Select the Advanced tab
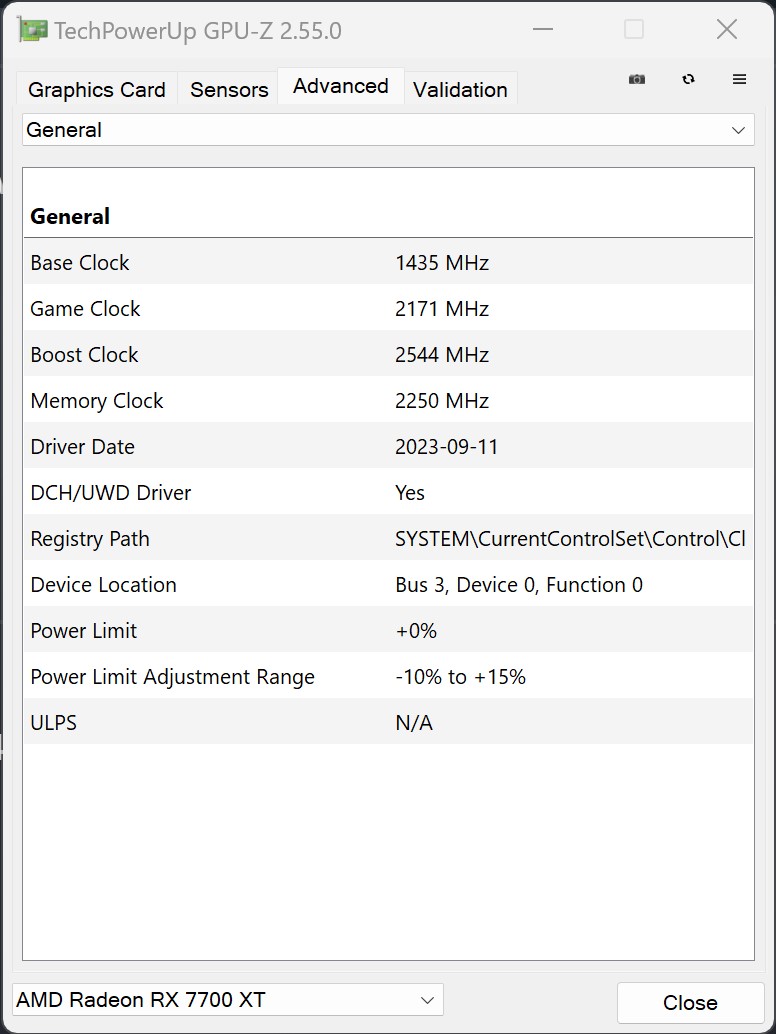This screenshot has height=1034, width=776. point(341,86)
